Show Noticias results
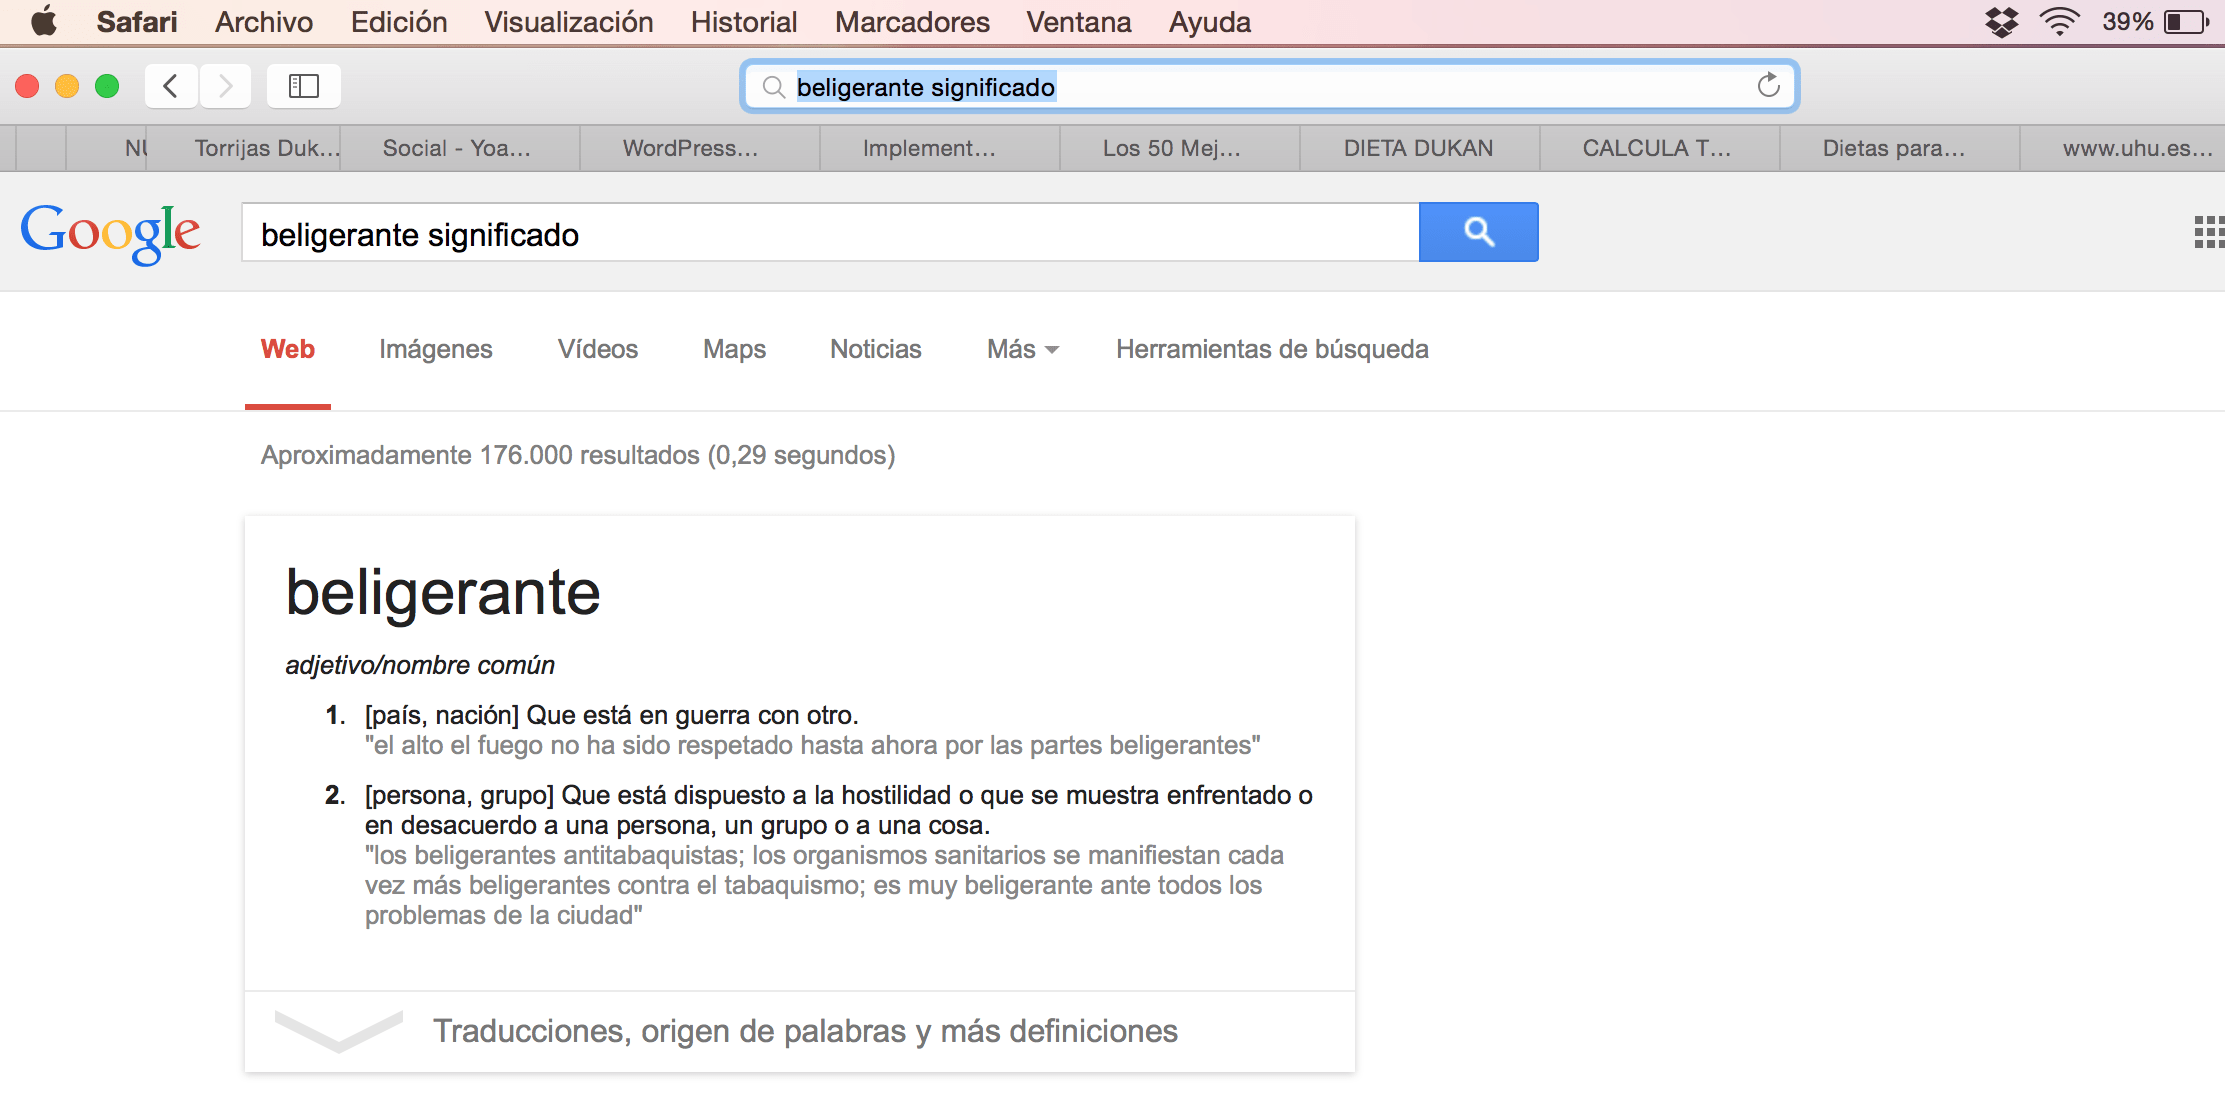 (876, 349)
